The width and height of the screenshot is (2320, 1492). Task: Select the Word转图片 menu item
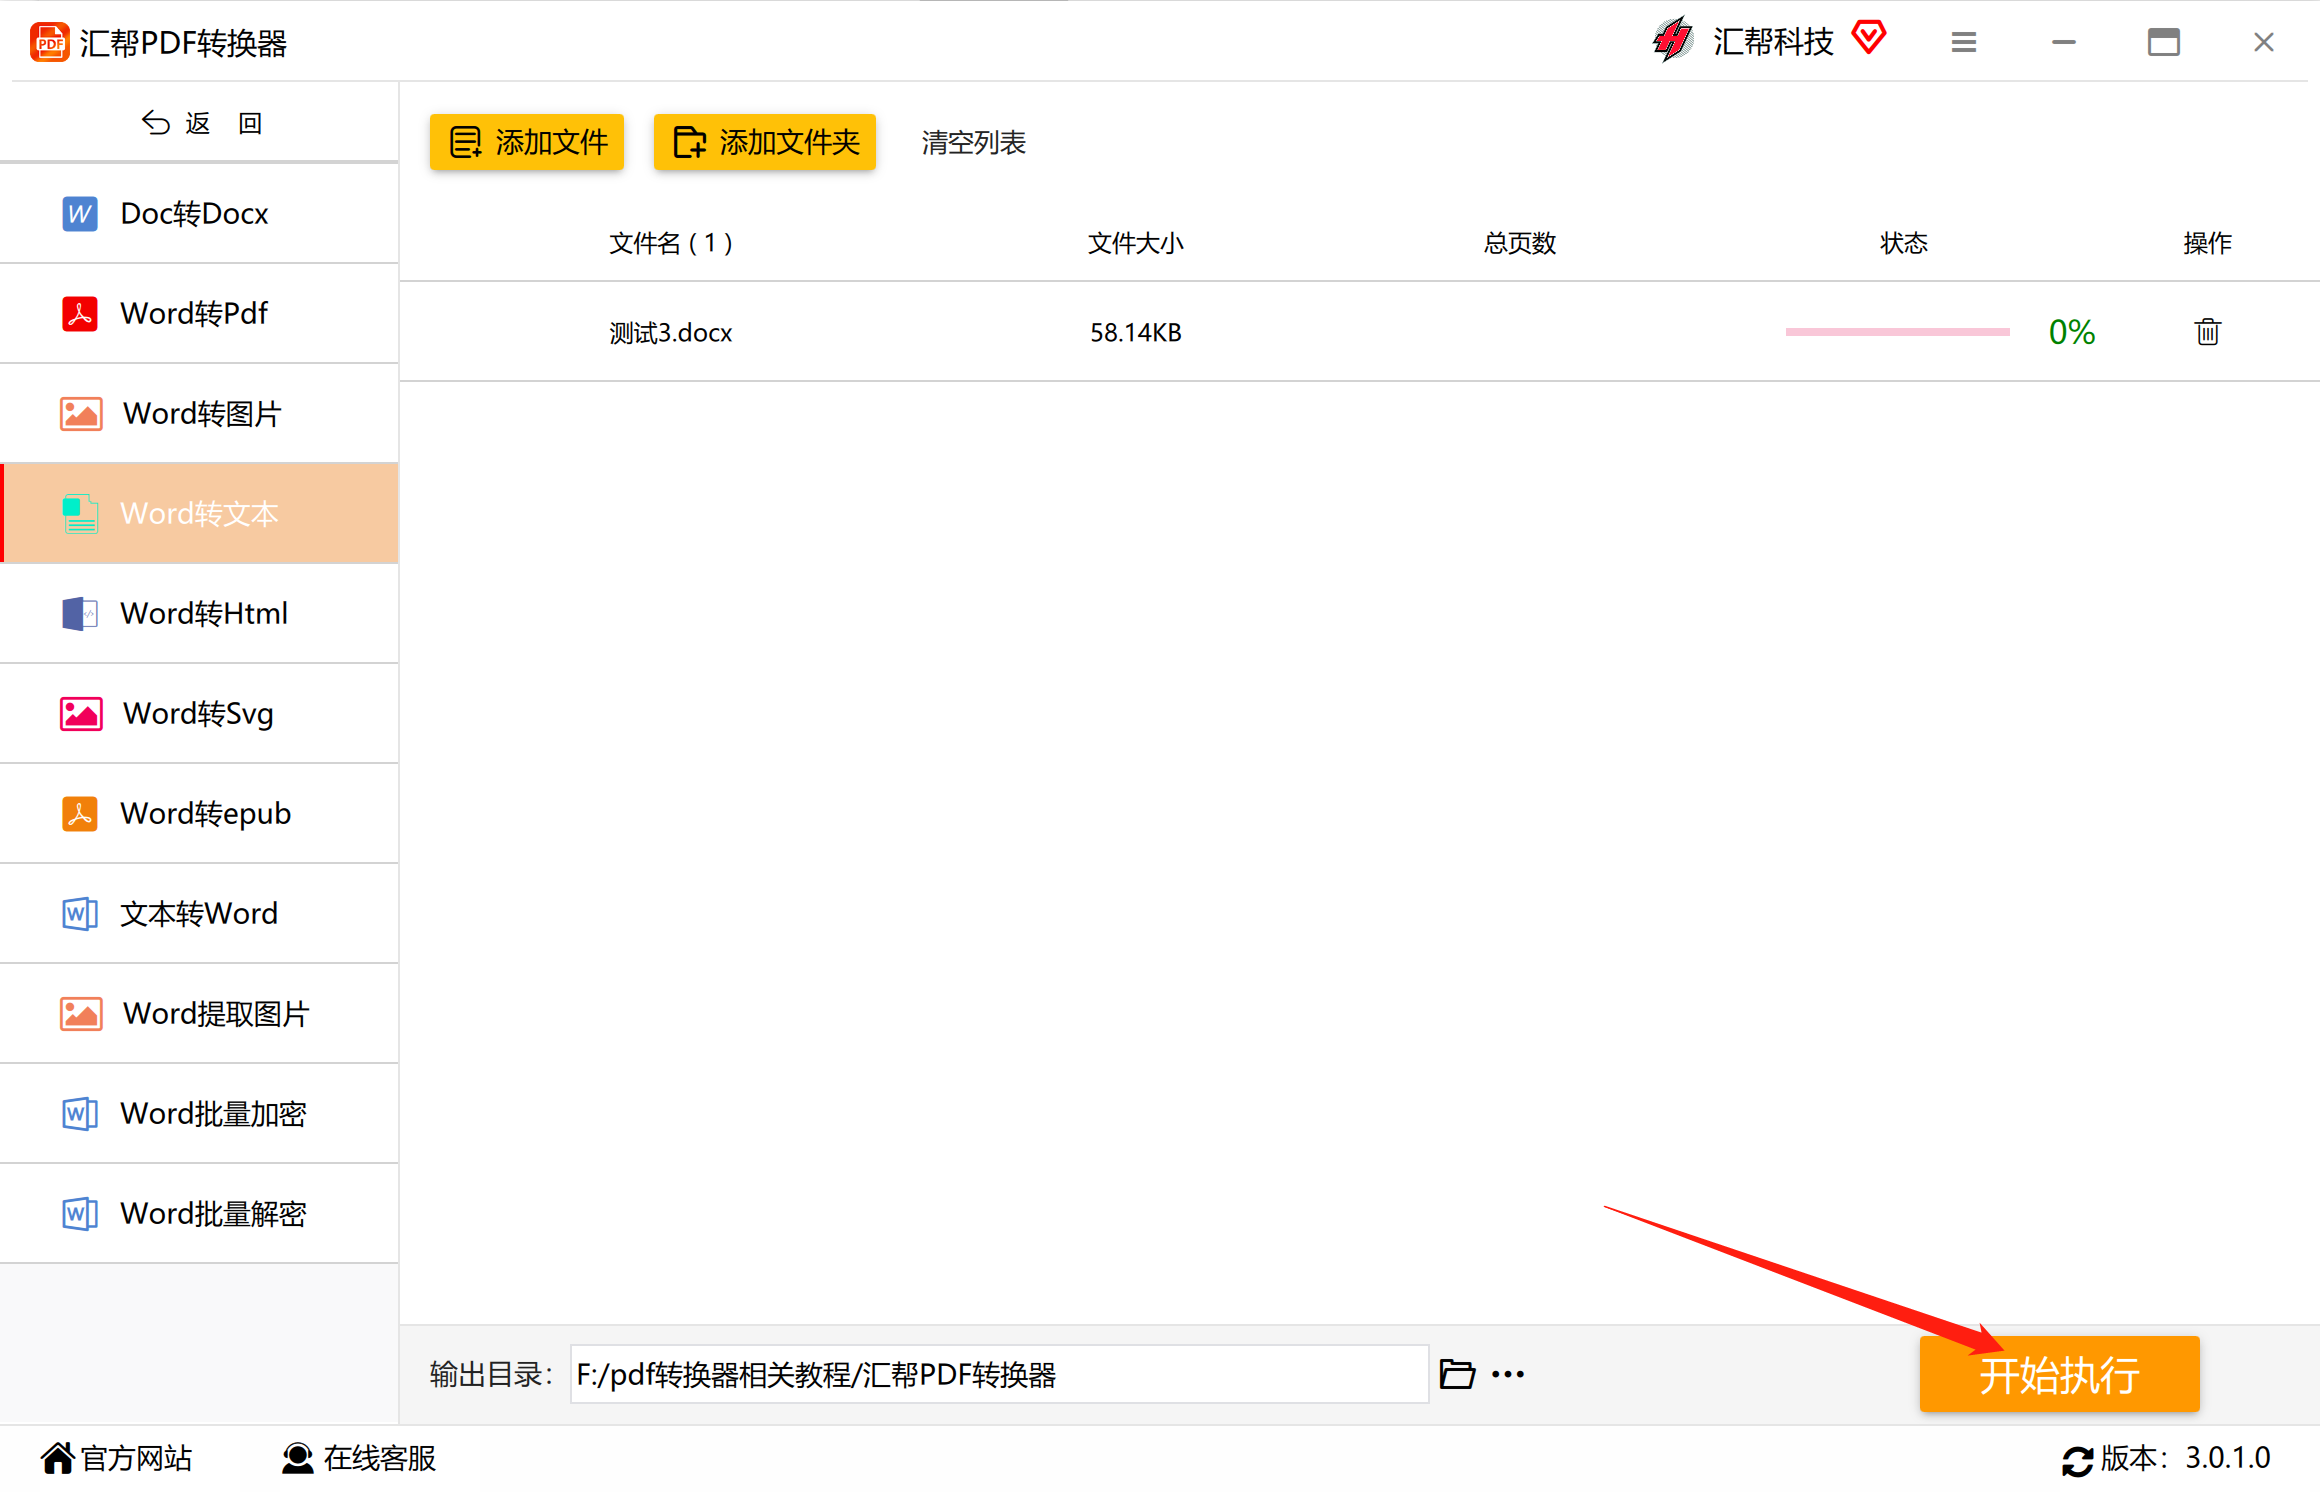pos(199,414)
